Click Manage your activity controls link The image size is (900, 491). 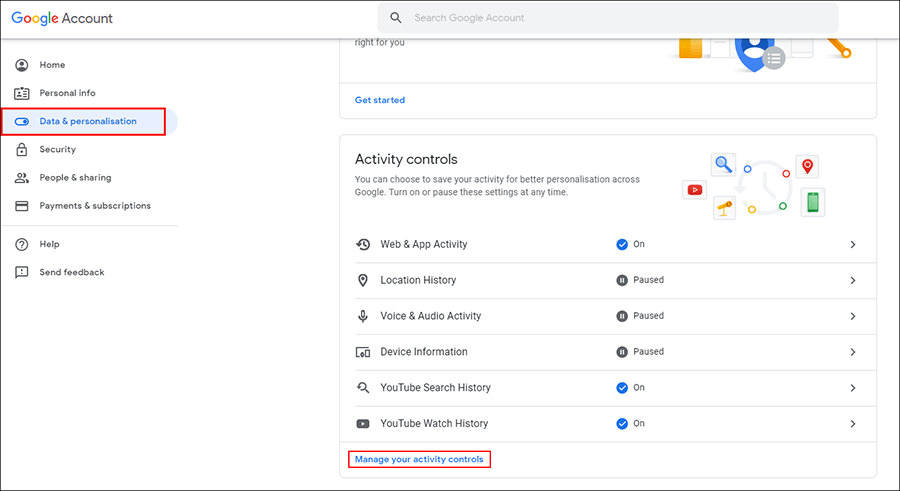coord(419,459)
